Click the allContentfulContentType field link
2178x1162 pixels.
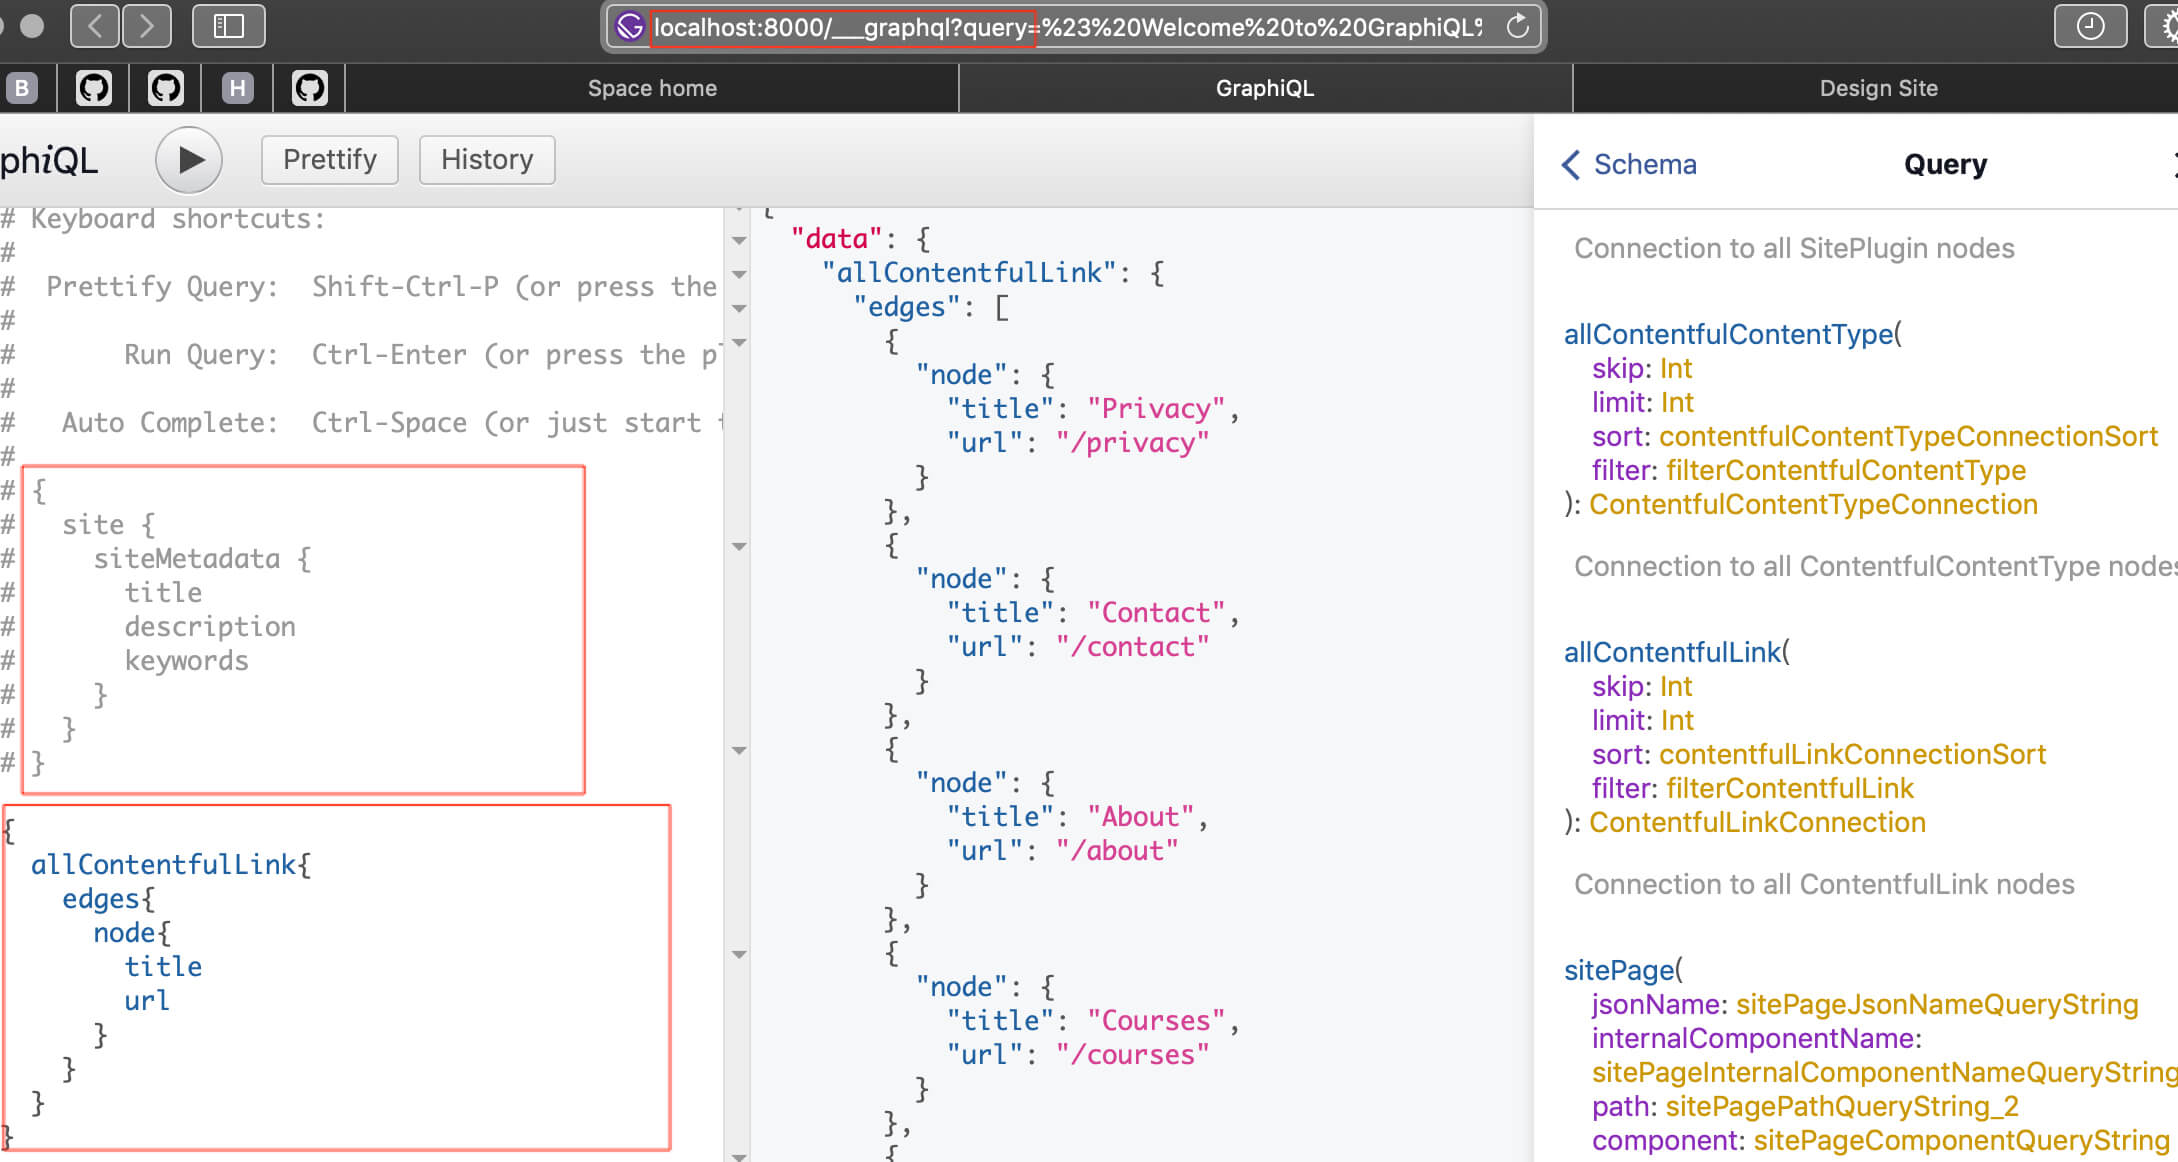pyautogui.click(x=1728, y=334)
